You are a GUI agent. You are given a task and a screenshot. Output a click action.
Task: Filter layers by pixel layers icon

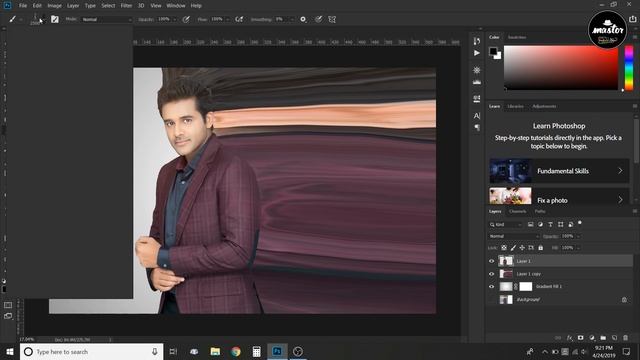coord(530,224)
